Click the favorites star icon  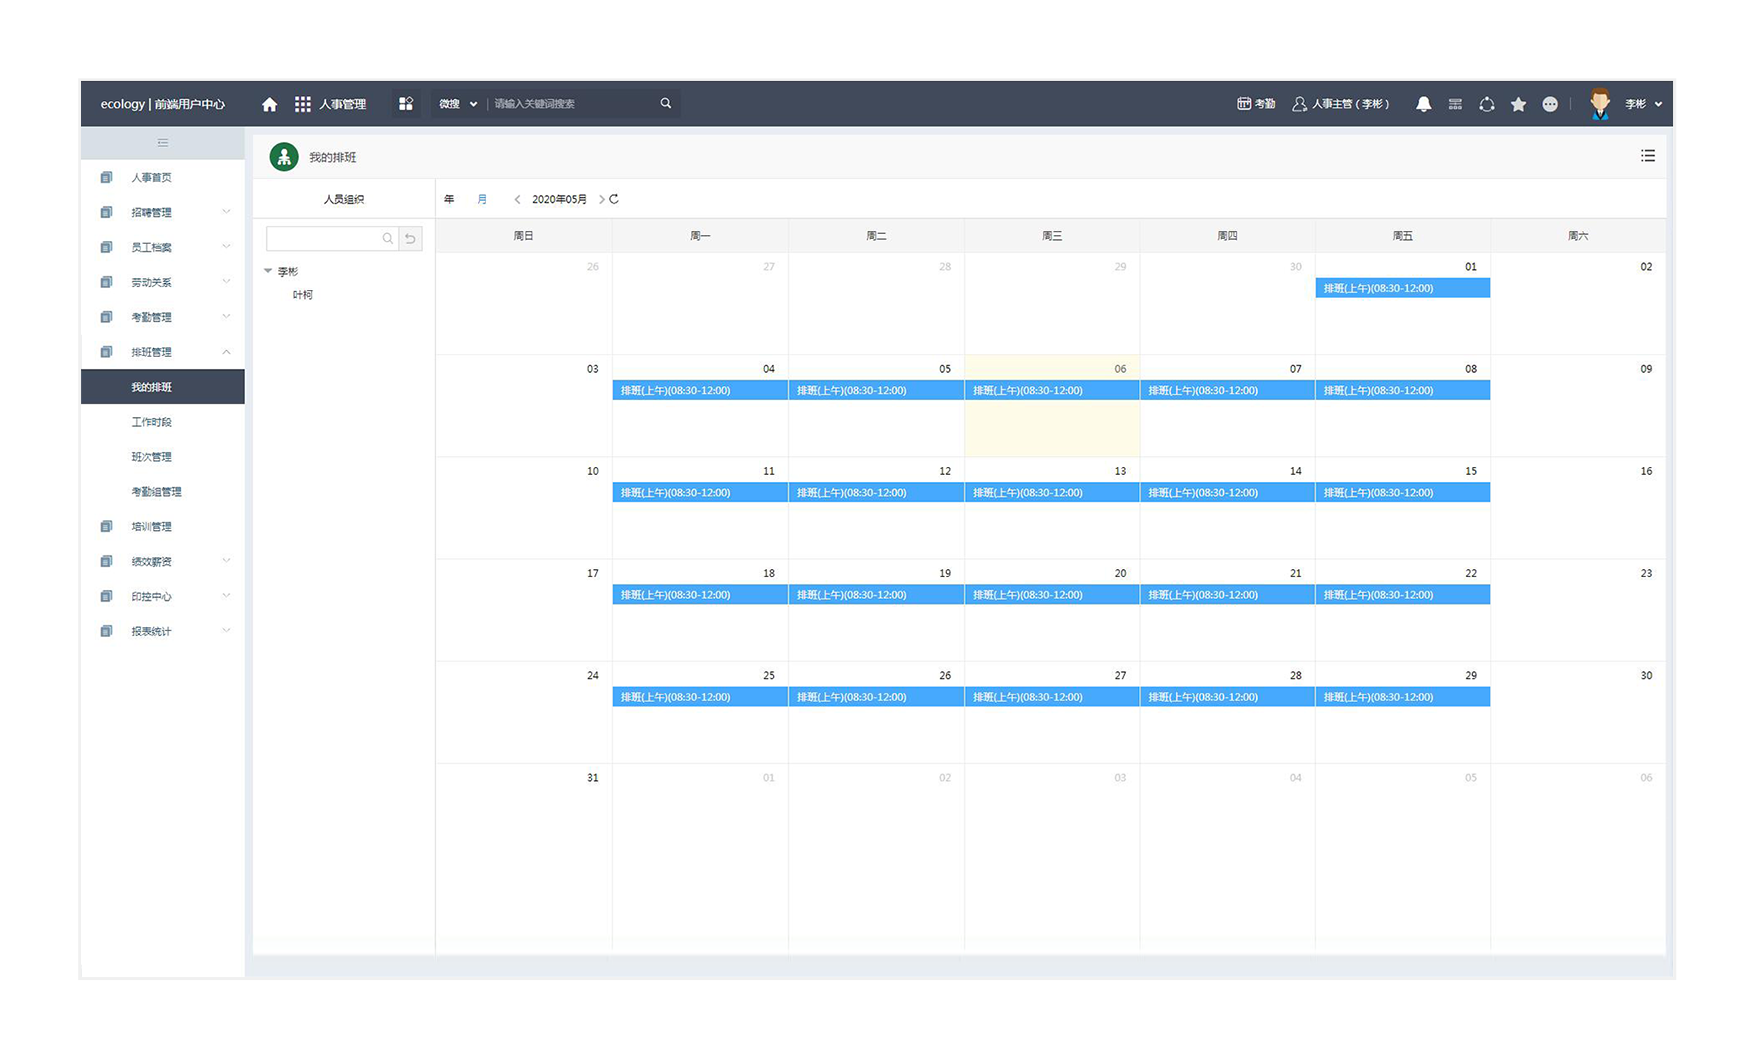click(1518, 104)
